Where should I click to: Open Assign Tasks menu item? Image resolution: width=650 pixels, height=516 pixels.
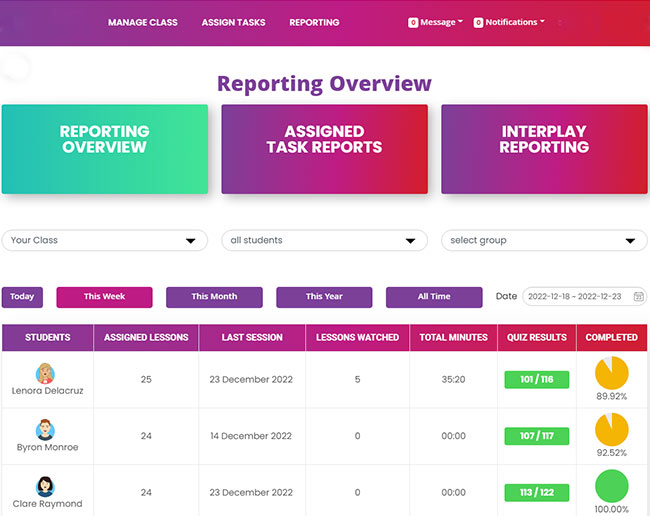tap(231, 22)
